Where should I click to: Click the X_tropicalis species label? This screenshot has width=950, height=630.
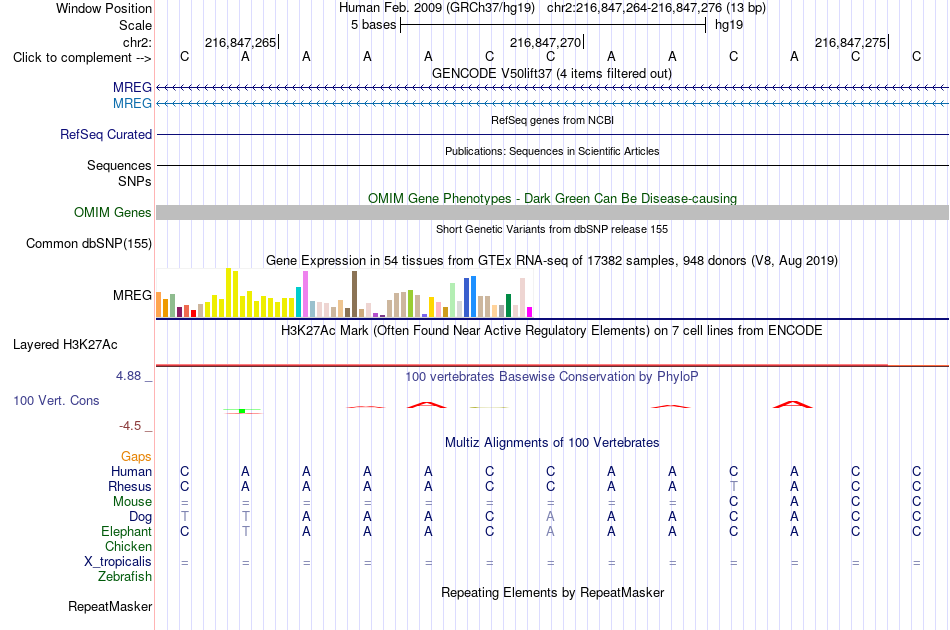[118, 562]
